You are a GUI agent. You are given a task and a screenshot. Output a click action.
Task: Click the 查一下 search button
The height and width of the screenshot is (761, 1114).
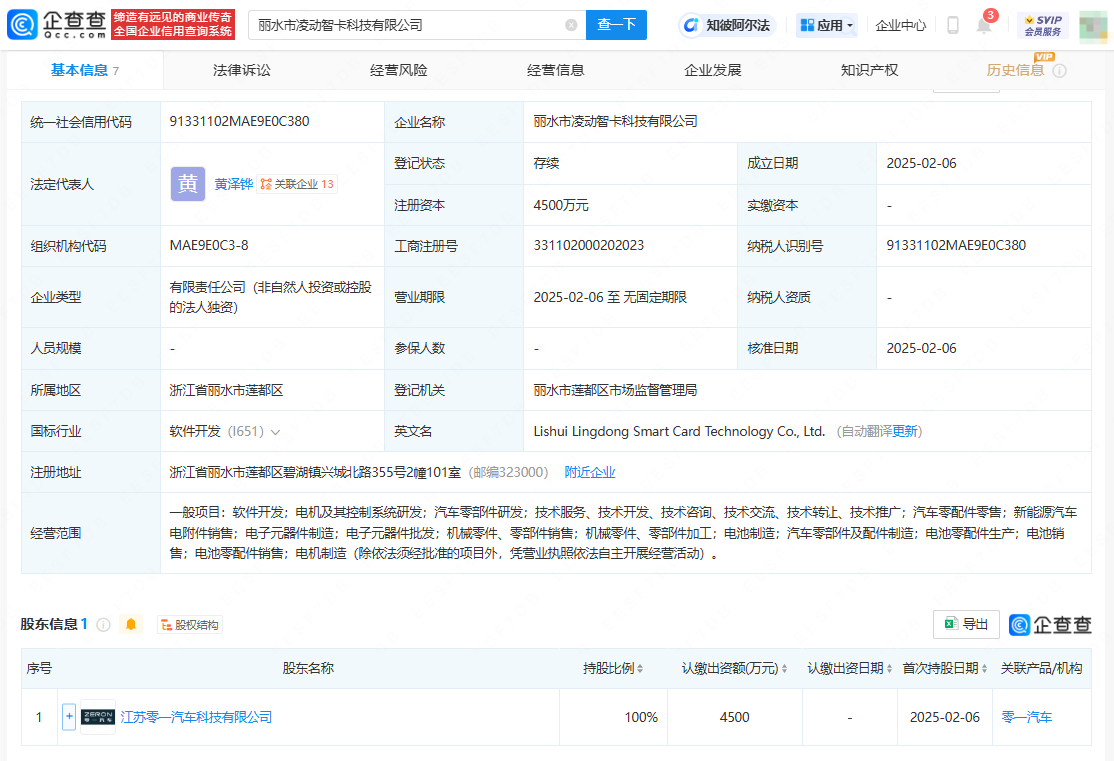[x=616, y=26]
